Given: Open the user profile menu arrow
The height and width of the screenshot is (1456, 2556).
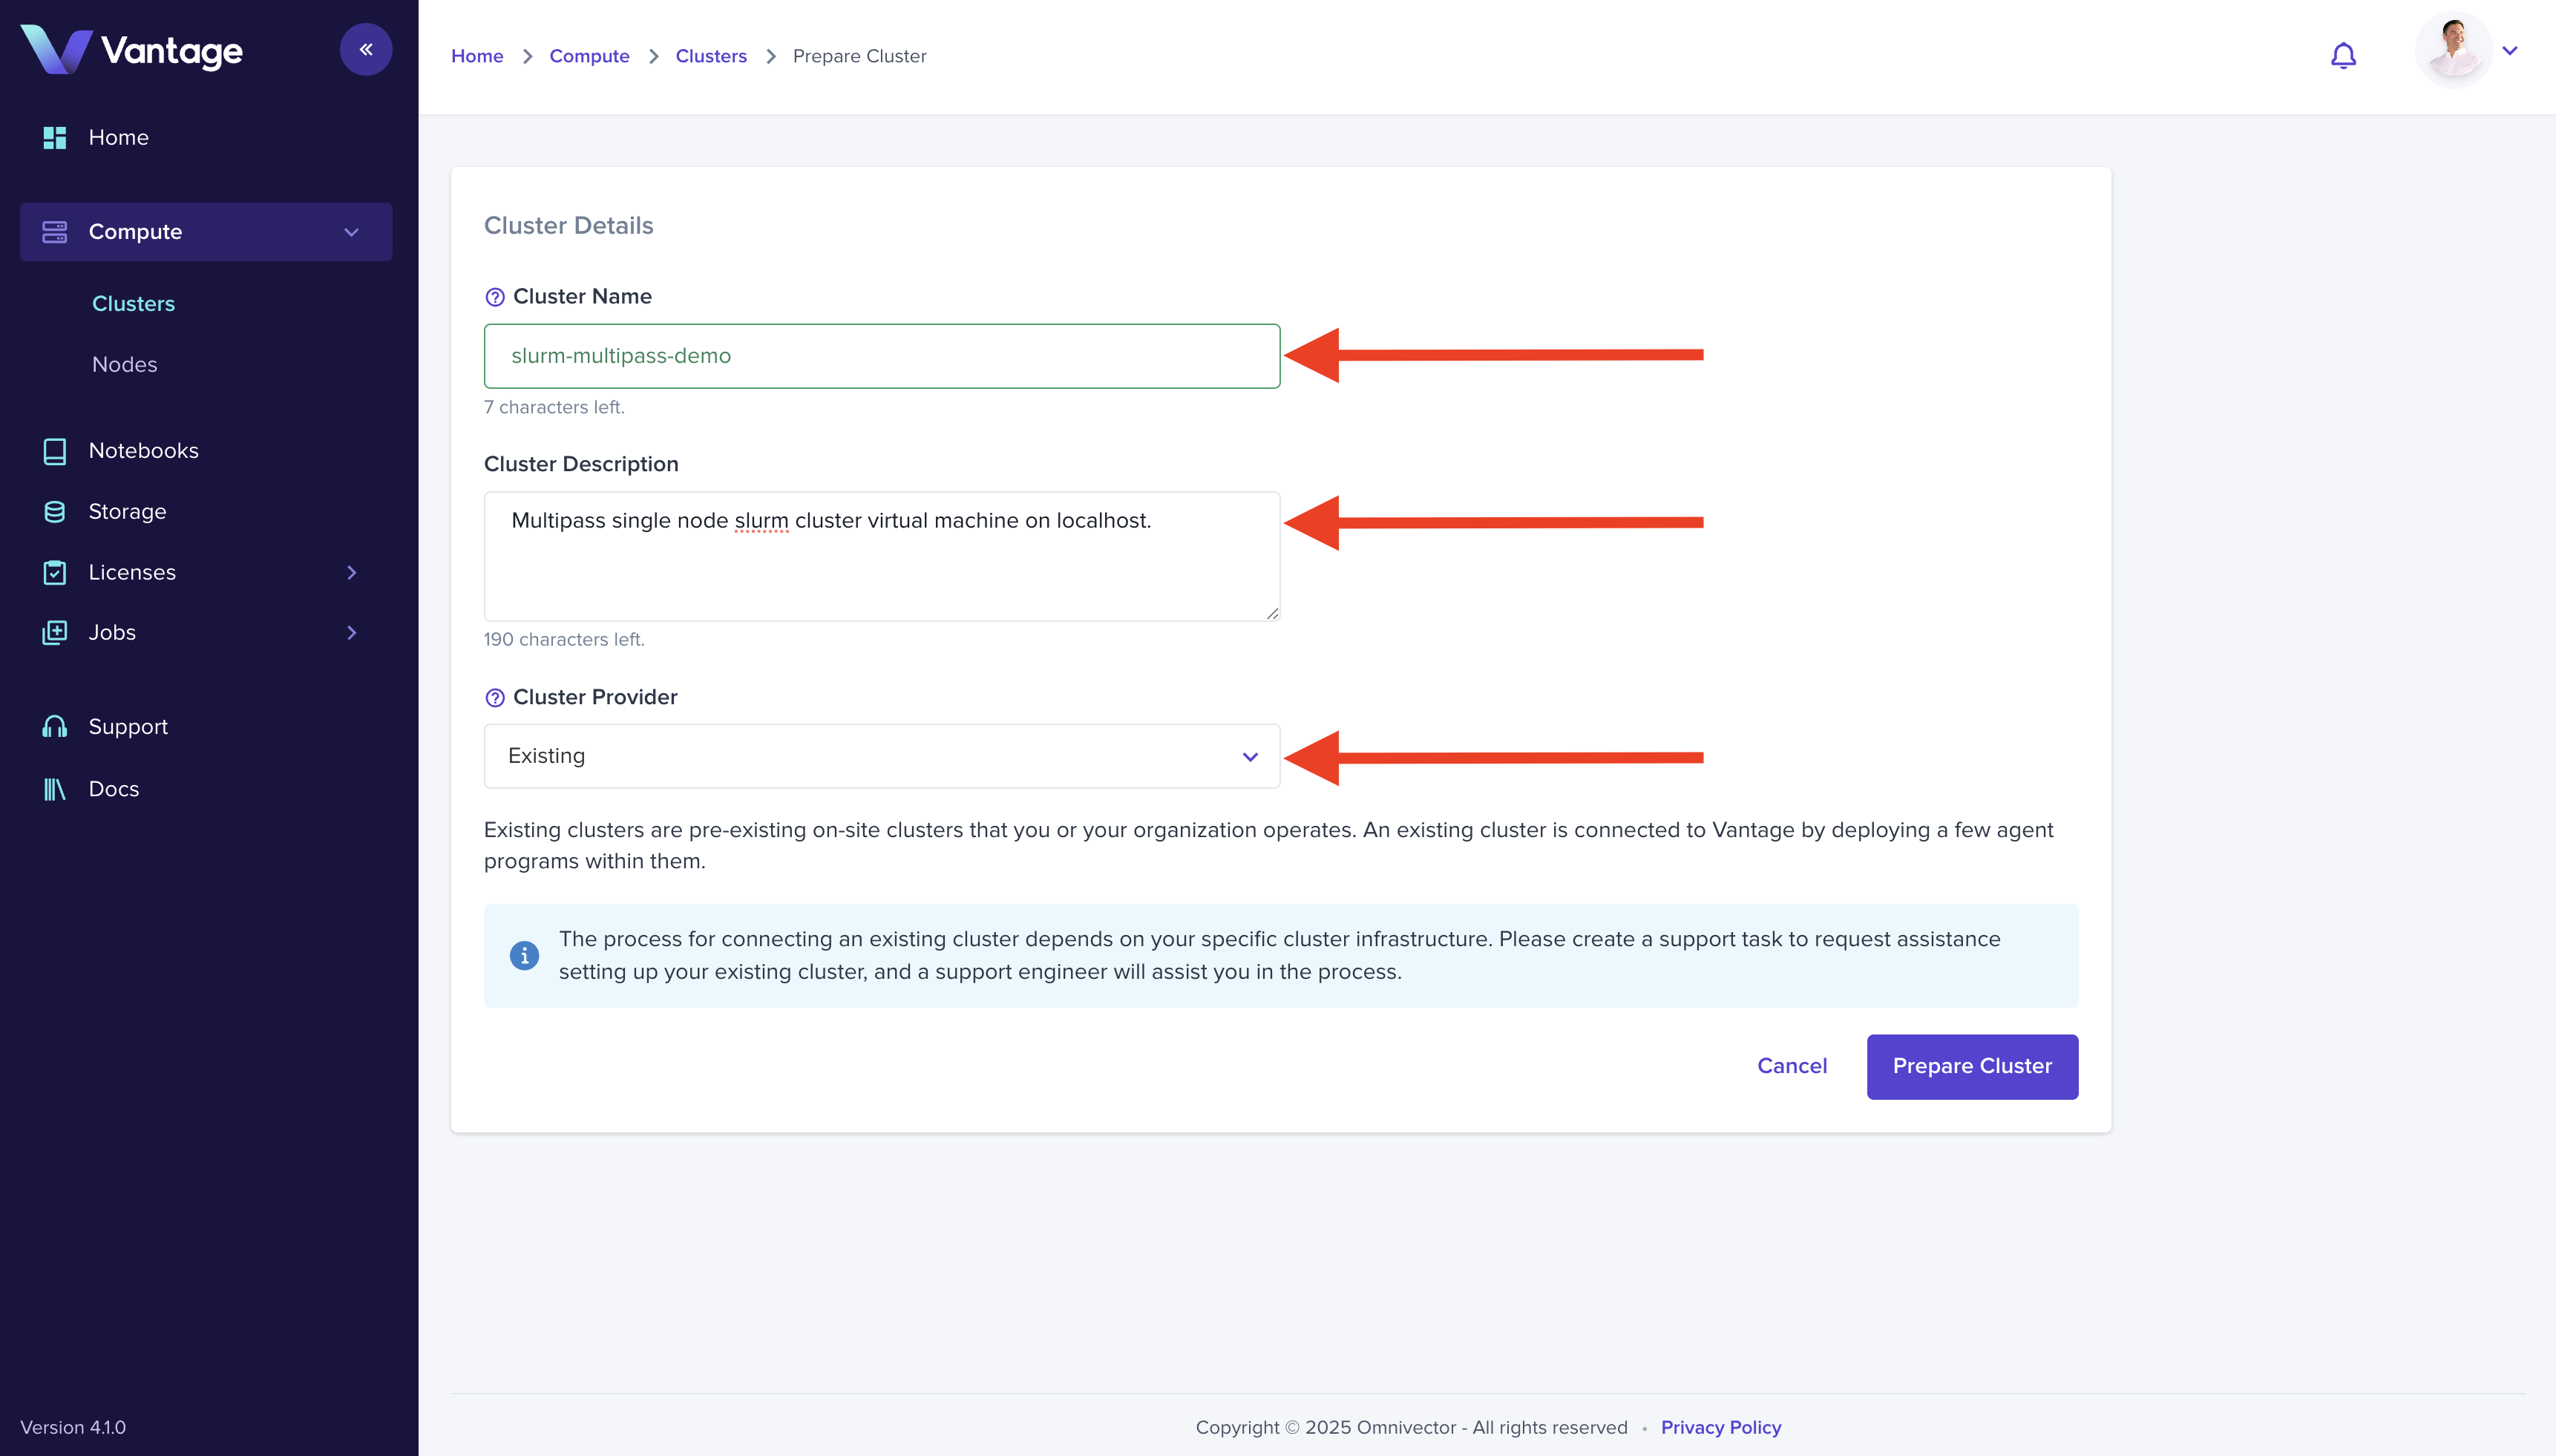Looking at the screenshot, I should [2510, 51].
